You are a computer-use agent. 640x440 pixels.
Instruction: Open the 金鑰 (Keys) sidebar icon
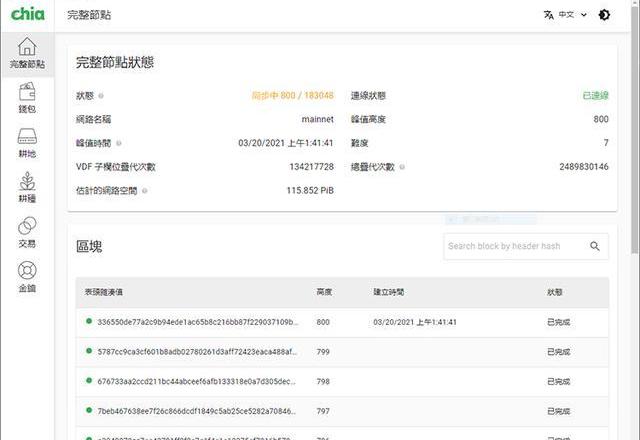[x=27, y=276]
